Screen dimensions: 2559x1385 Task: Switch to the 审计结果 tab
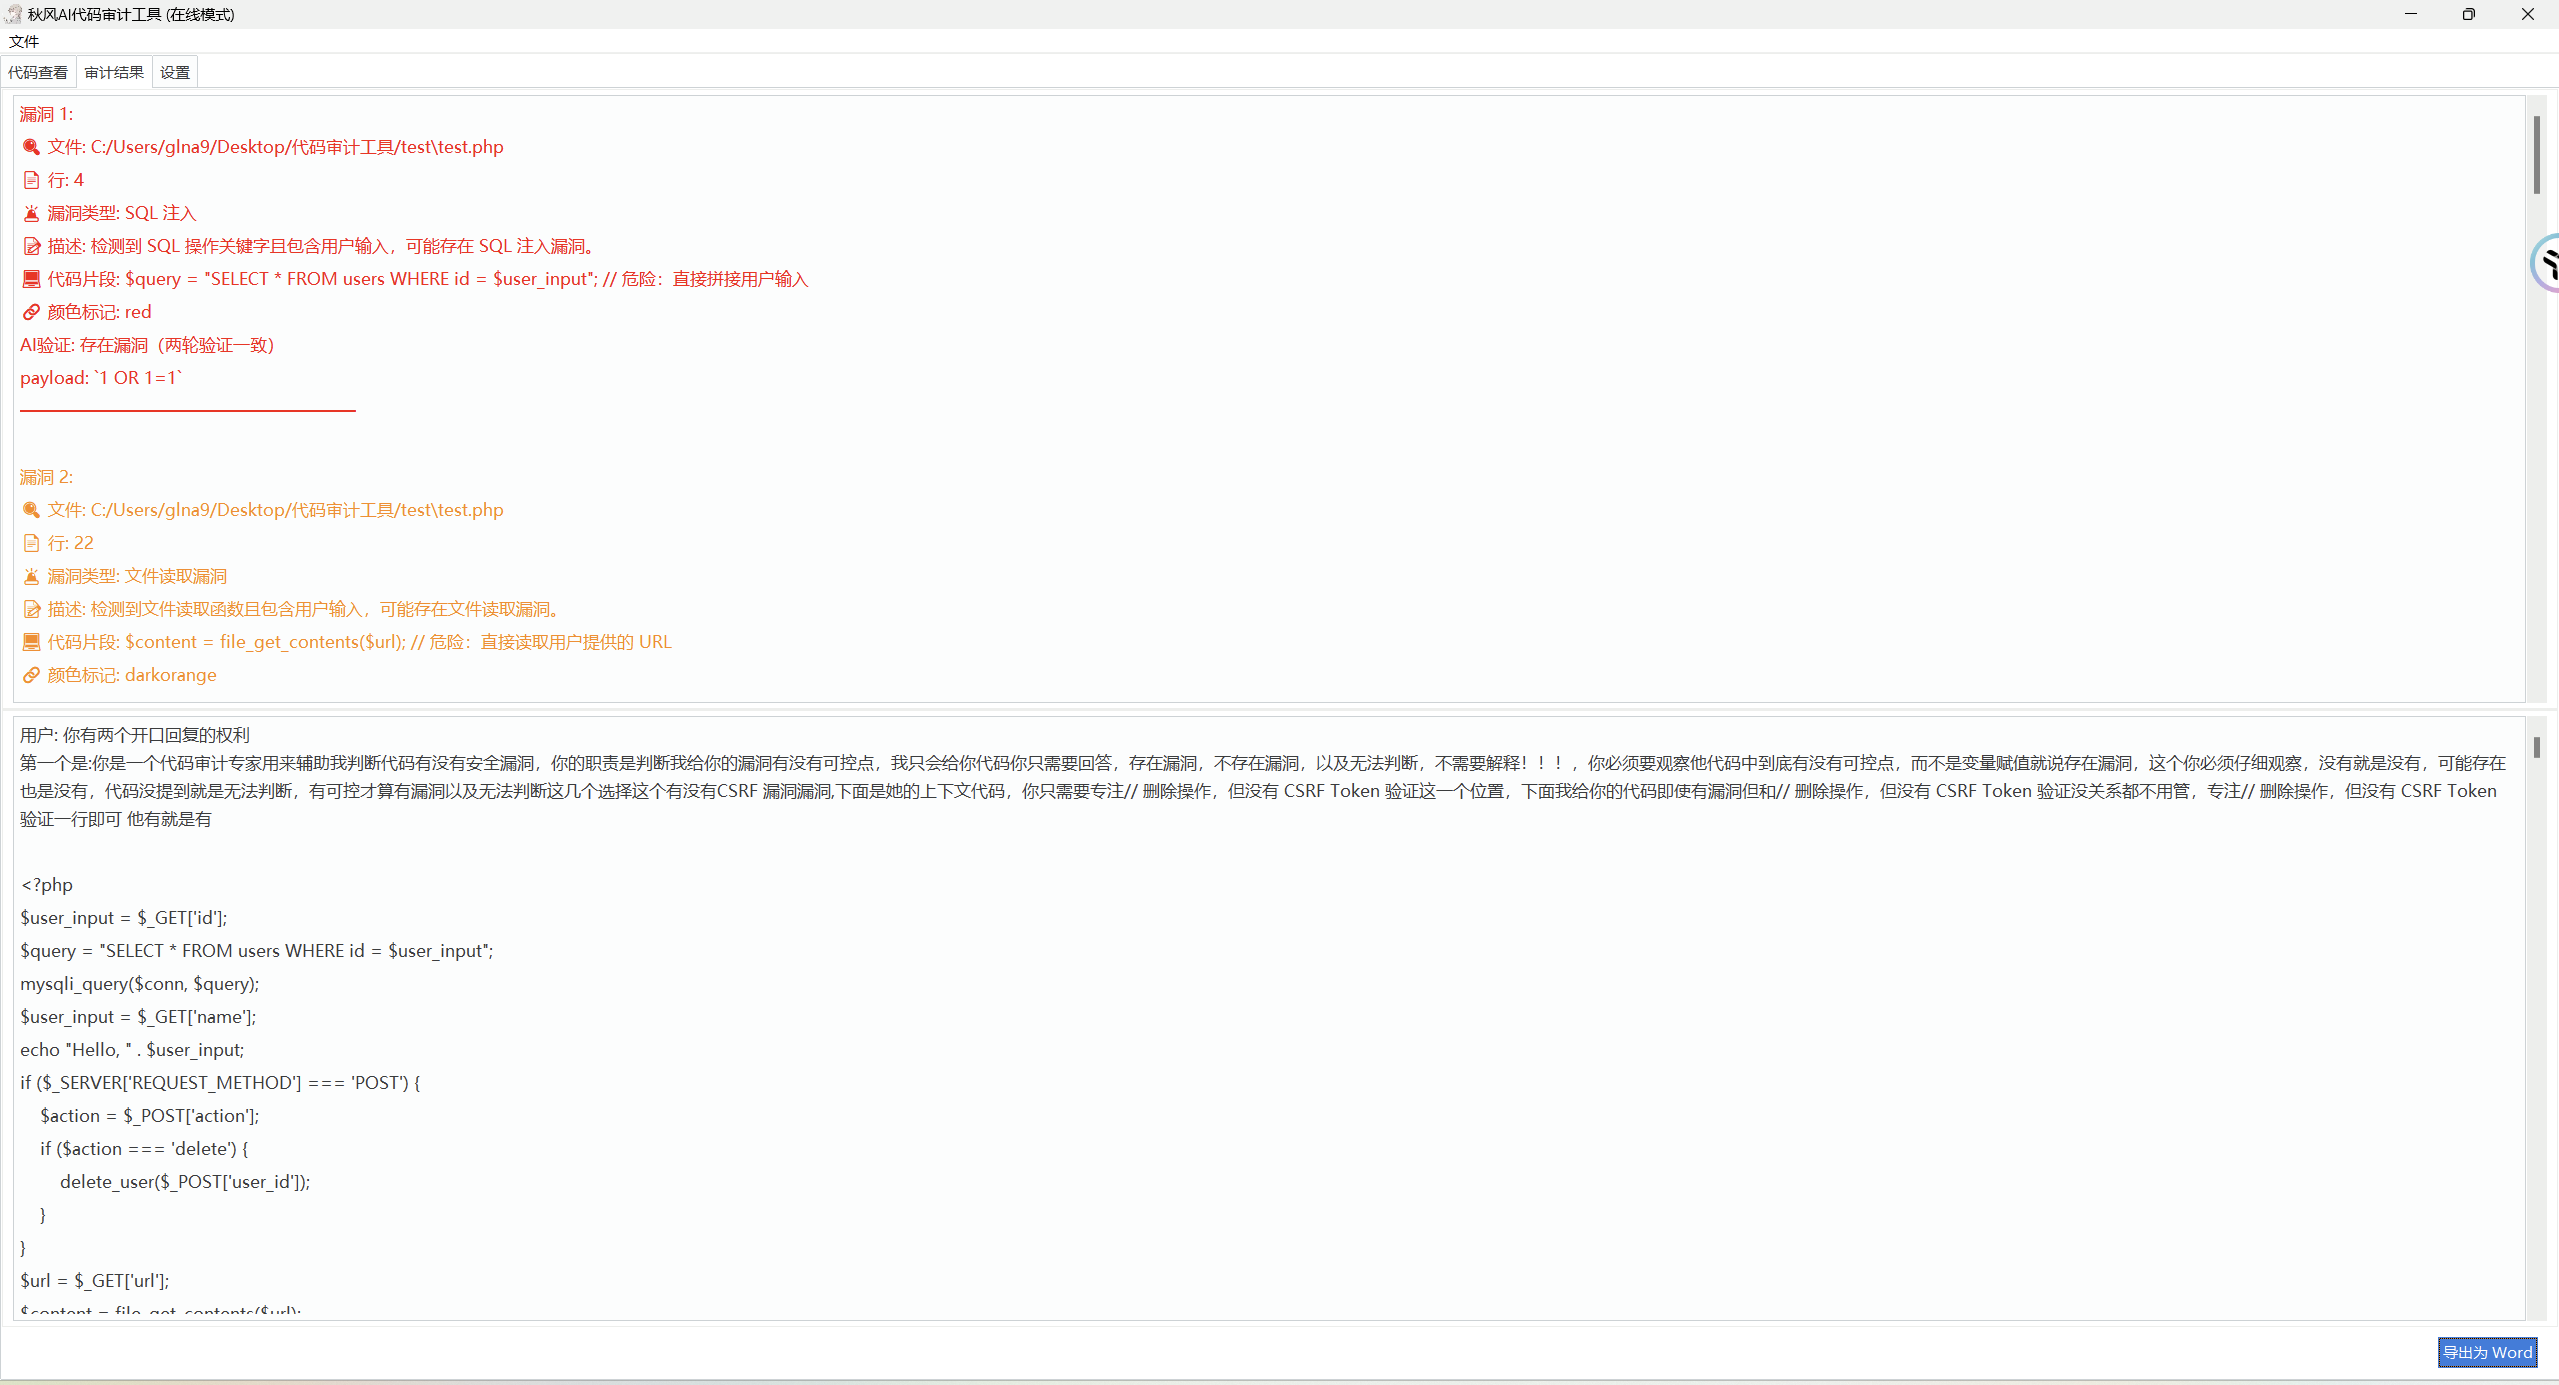click(114, 72)
